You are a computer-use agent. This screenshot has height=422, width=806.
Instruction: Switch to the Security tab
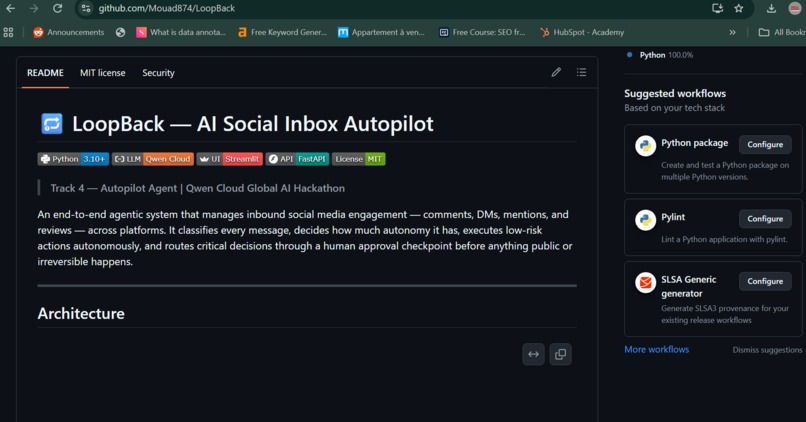click(x=158, y=73)
